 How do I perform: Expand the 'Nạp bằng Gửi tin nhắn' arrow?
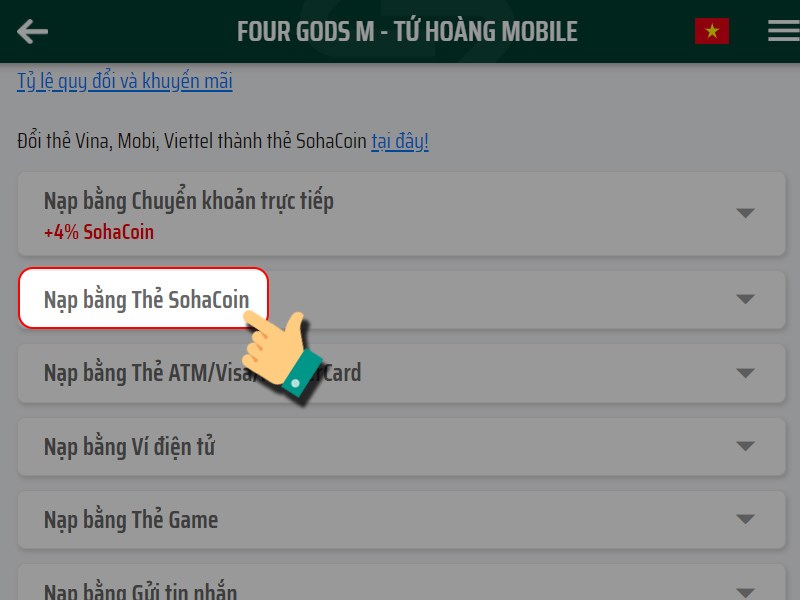click(745, 592)
